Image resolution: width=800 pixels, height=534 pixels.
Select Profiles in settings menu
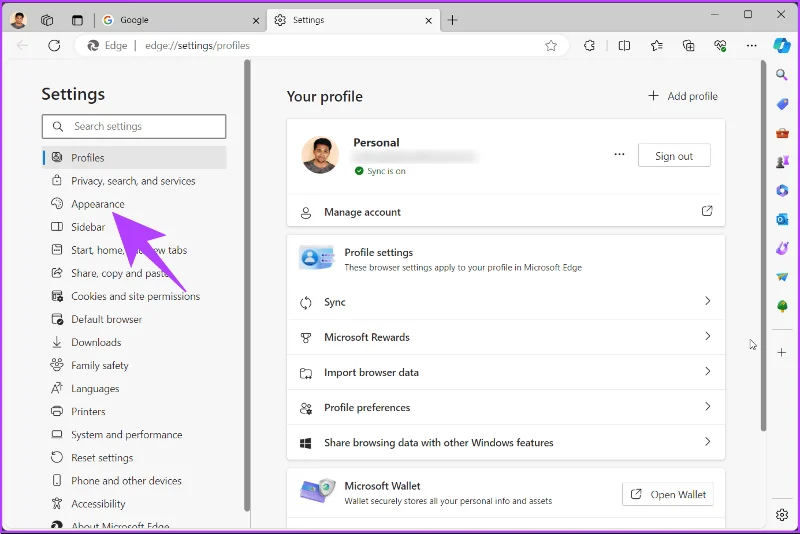pyautogui.click(x=134, y=158)
